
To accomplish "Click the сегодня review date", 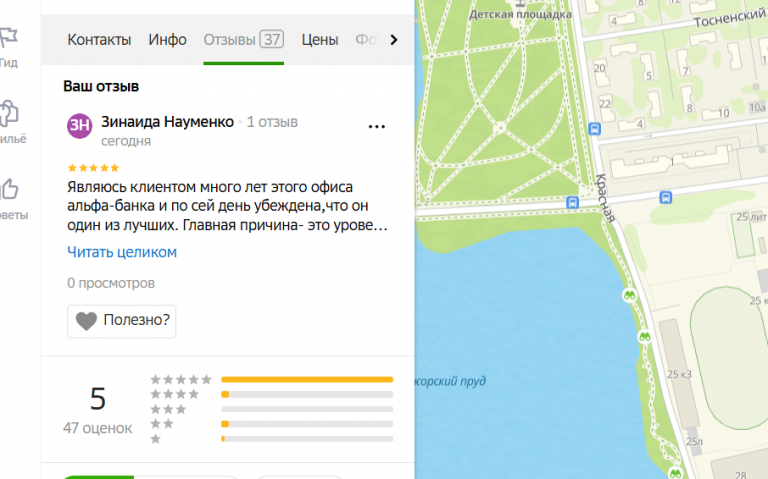I will [x=126, y=141].
